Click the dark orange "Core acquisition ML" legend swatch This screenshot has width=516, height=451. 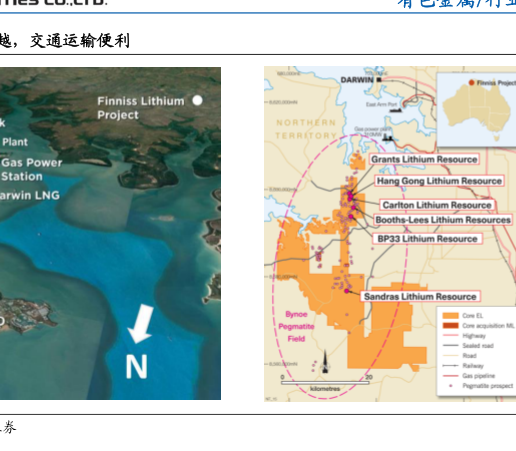[450, 326]
